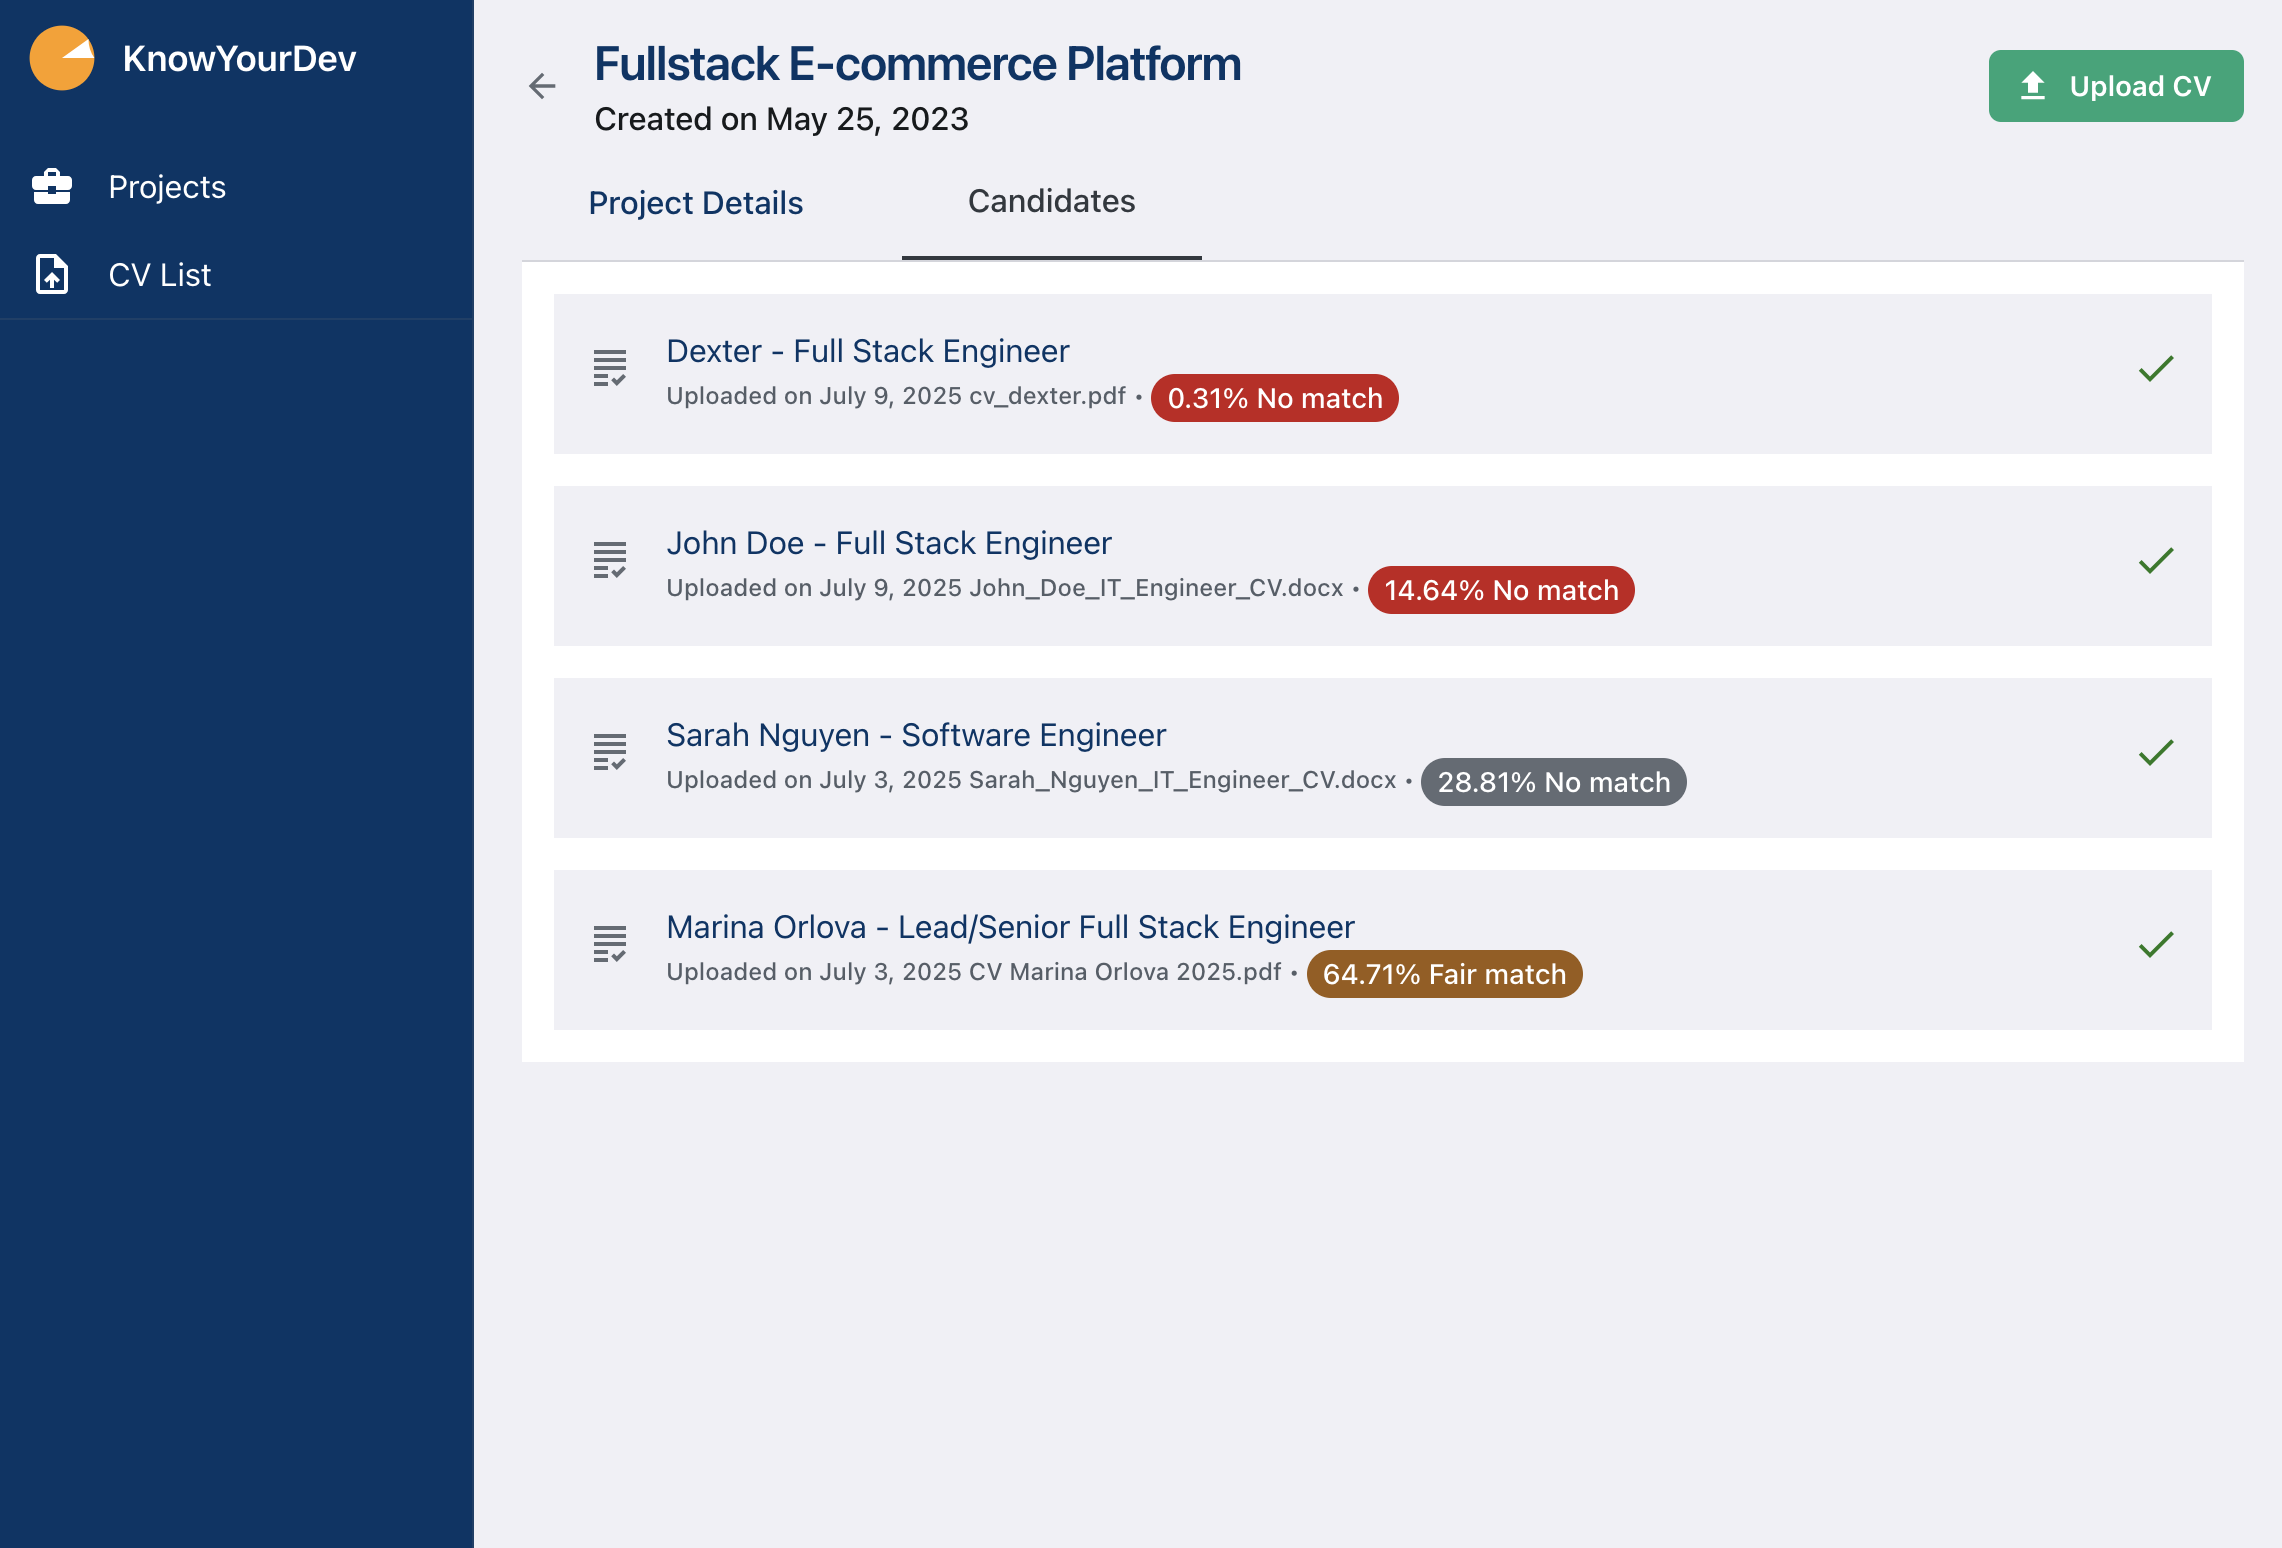Click the green checkmark on Marina Orlova's row
This screenshot has height=1548, width=2282.
(x=2156, y=945)
